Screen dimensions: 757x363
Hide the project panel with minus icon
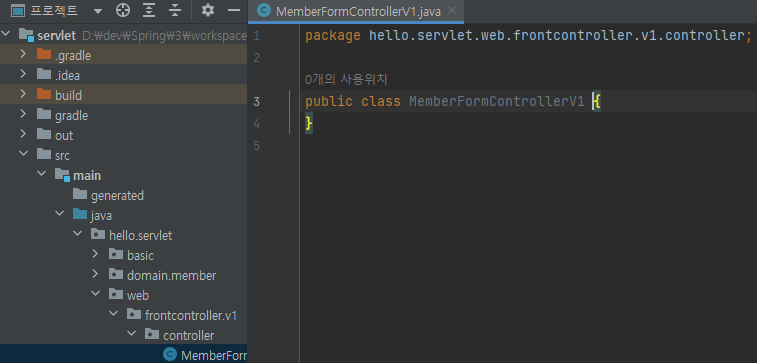(x=234, y=10)
